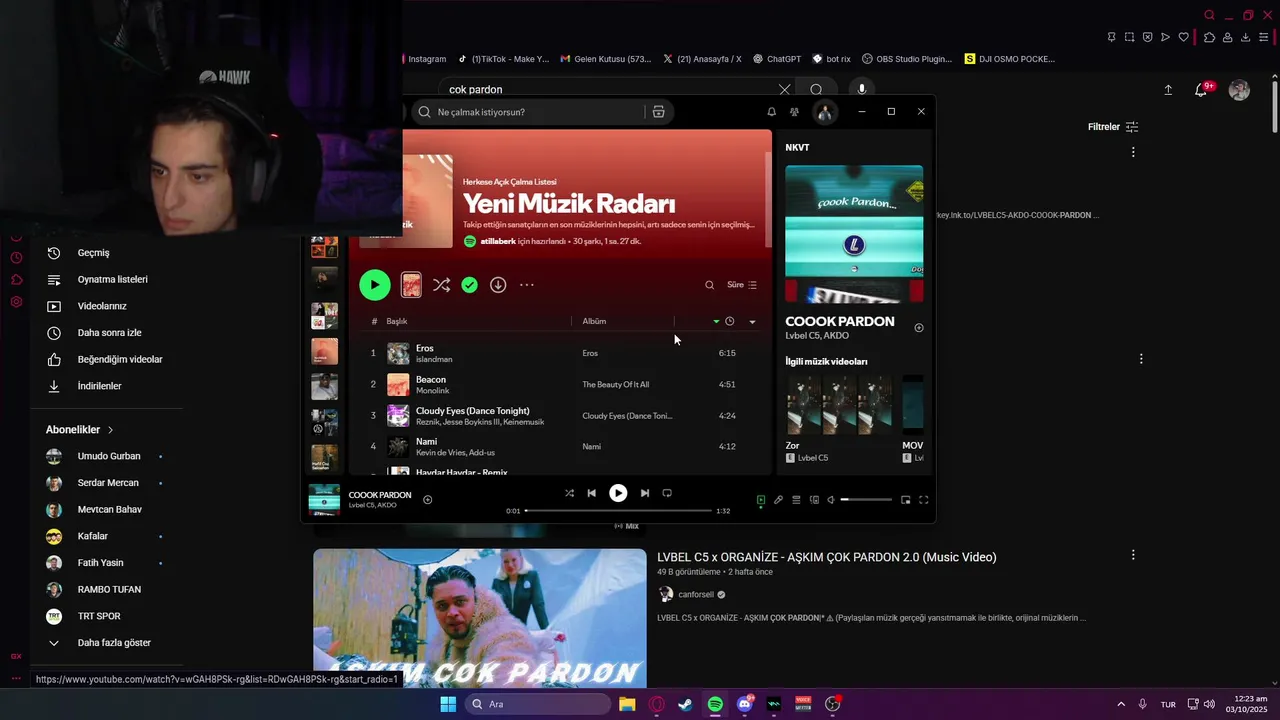Clear the YouTube search box with the X

[x=784, y=90]
